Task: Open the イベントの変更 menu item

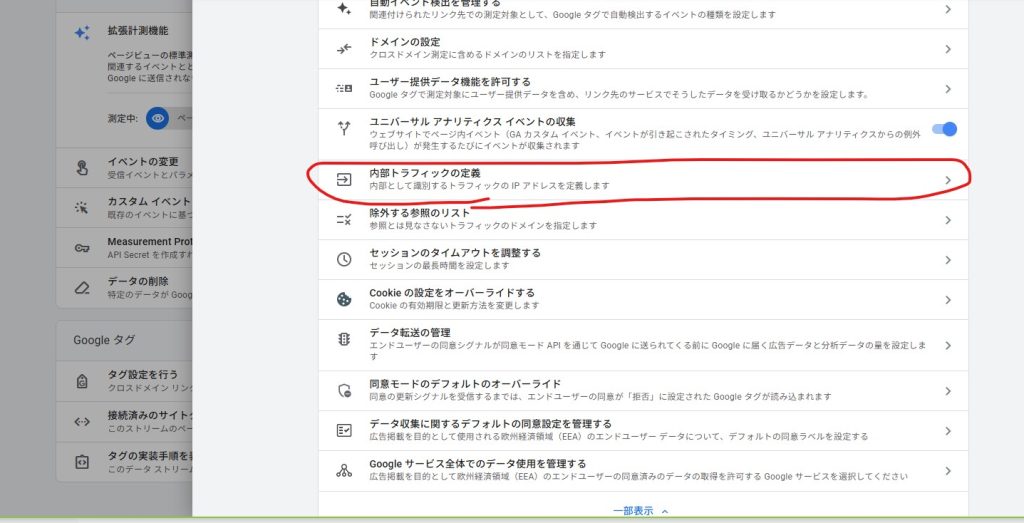Action: (x=143, y=162)
